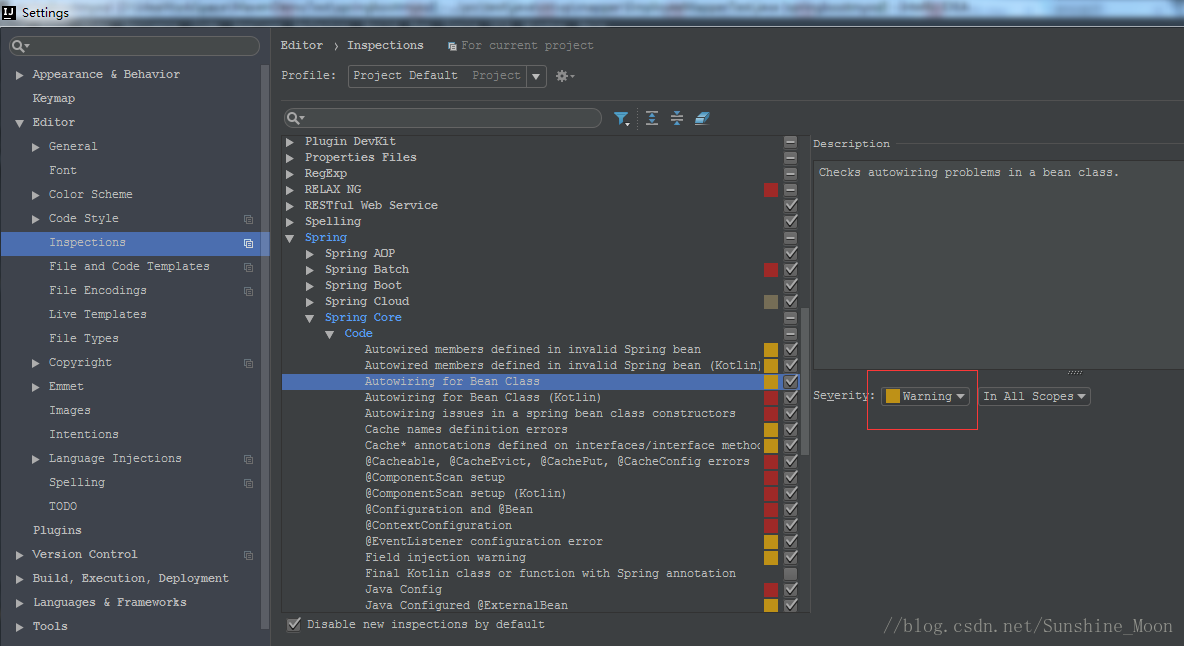The image size is (1184, 646).
Task: Click the per-project icon beside Code Style
Action: [x=248, y=219]
